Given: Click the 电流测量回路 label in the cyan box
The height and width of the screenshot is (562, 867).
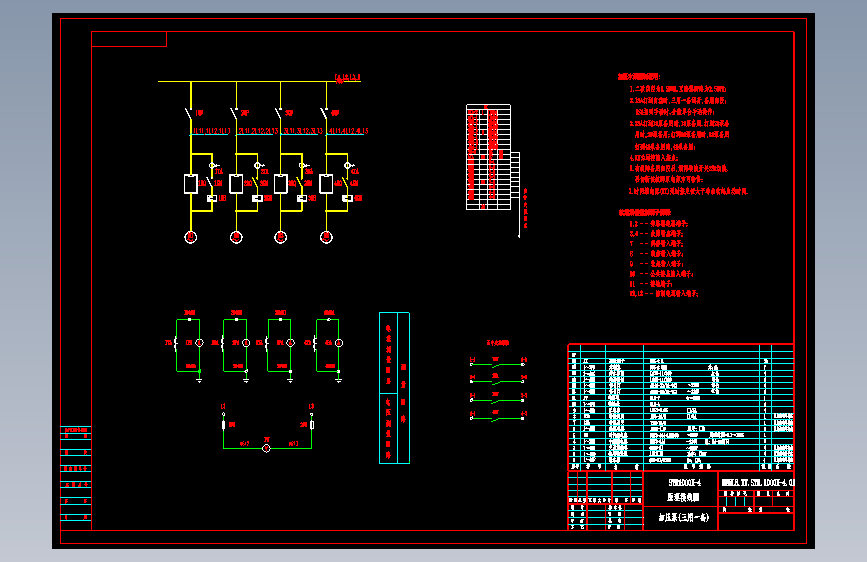Looking at the screenshot, I should pos(388,353).
